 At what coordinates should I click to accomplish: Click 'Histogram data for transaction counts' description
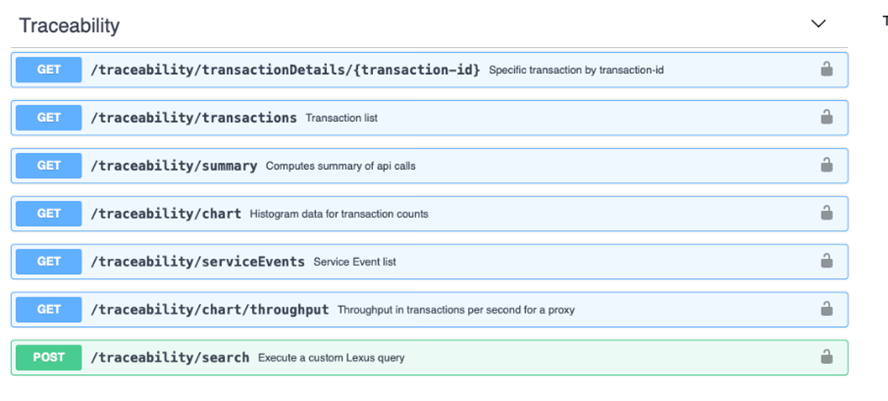(339, 214)
